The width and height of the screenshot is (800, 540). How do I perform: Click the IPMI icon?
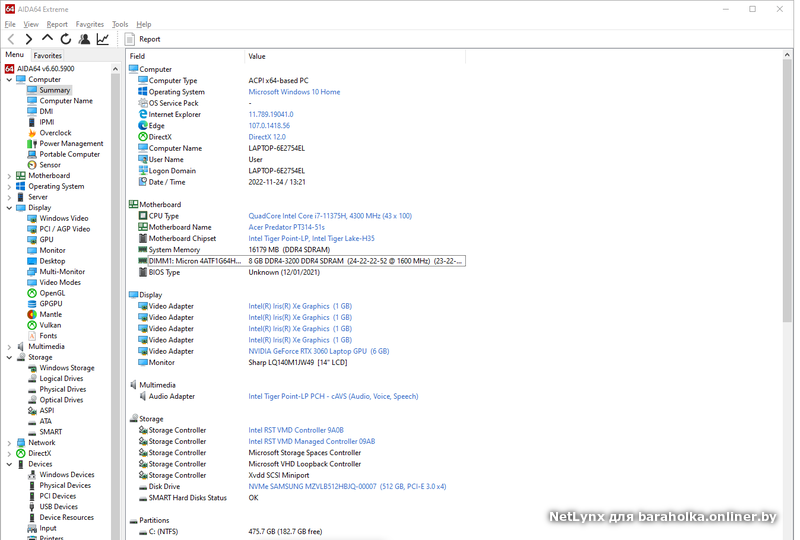pyautogui.click(x=32, y=122)
